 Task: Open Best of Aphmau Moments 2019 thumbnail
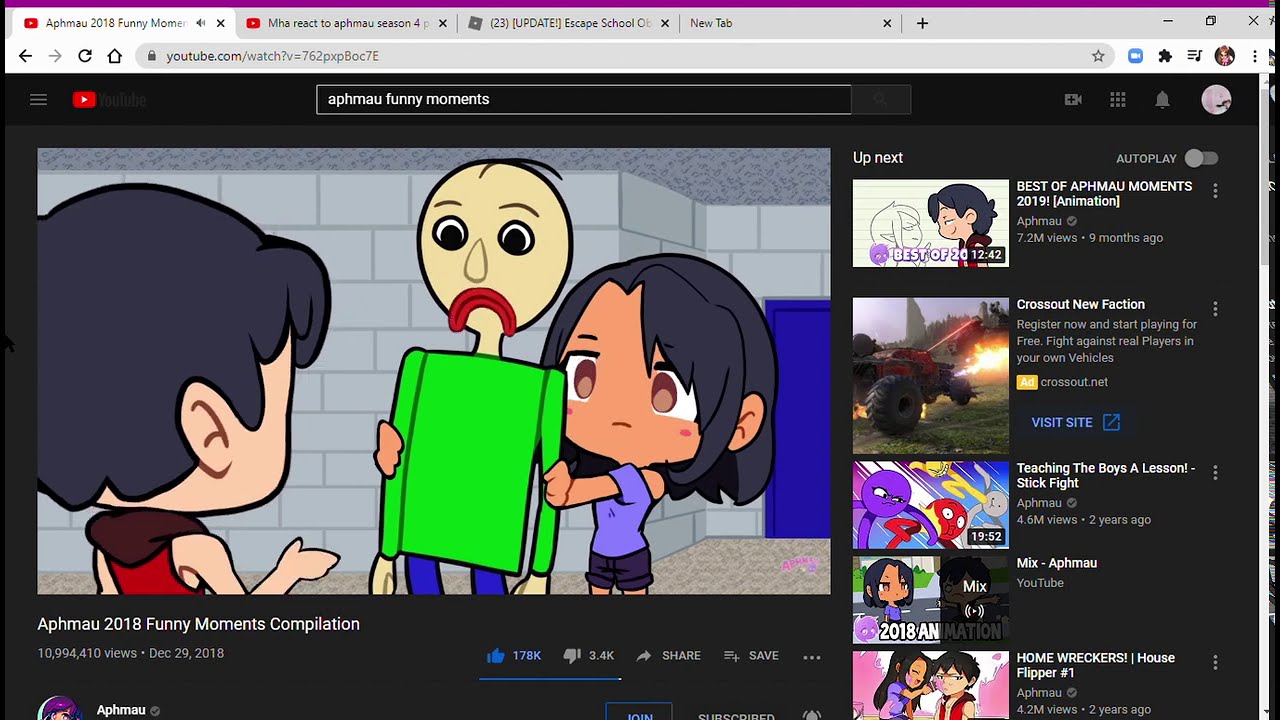pyautogui.click(x=931, y=223)
